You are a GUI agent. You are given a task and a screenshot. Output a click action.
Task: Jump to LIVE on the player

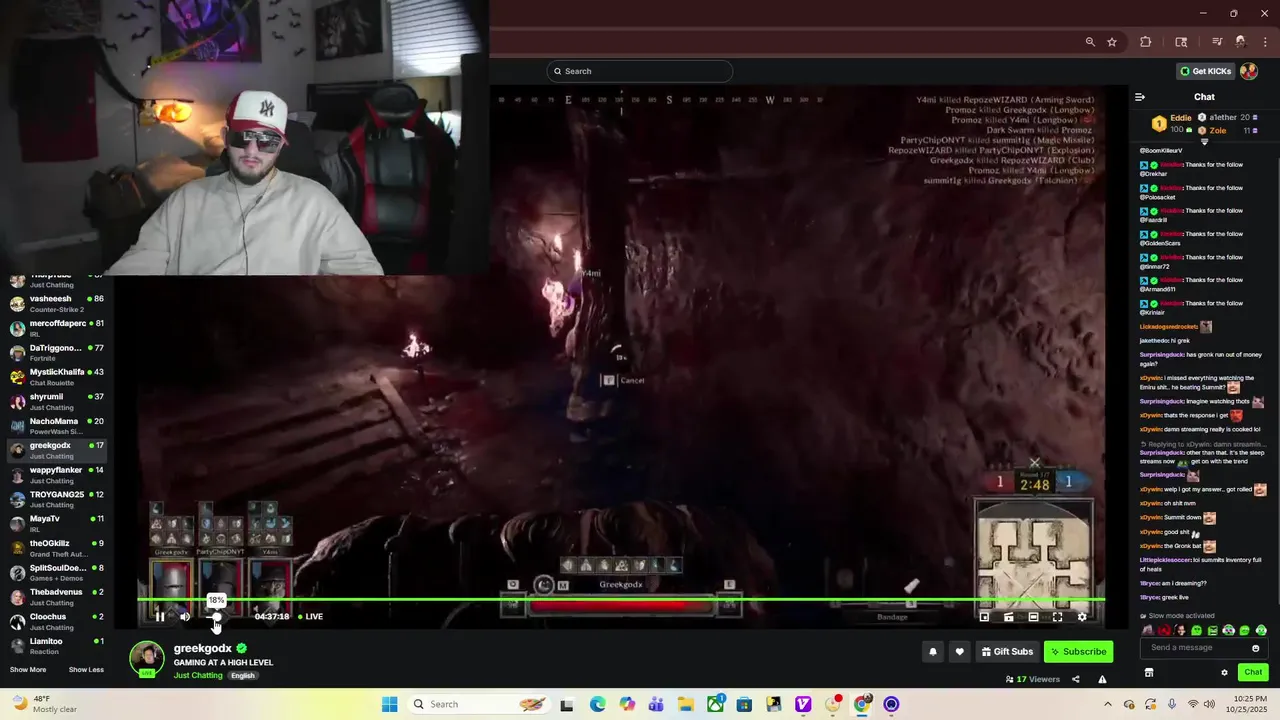(x=310, y=617)
